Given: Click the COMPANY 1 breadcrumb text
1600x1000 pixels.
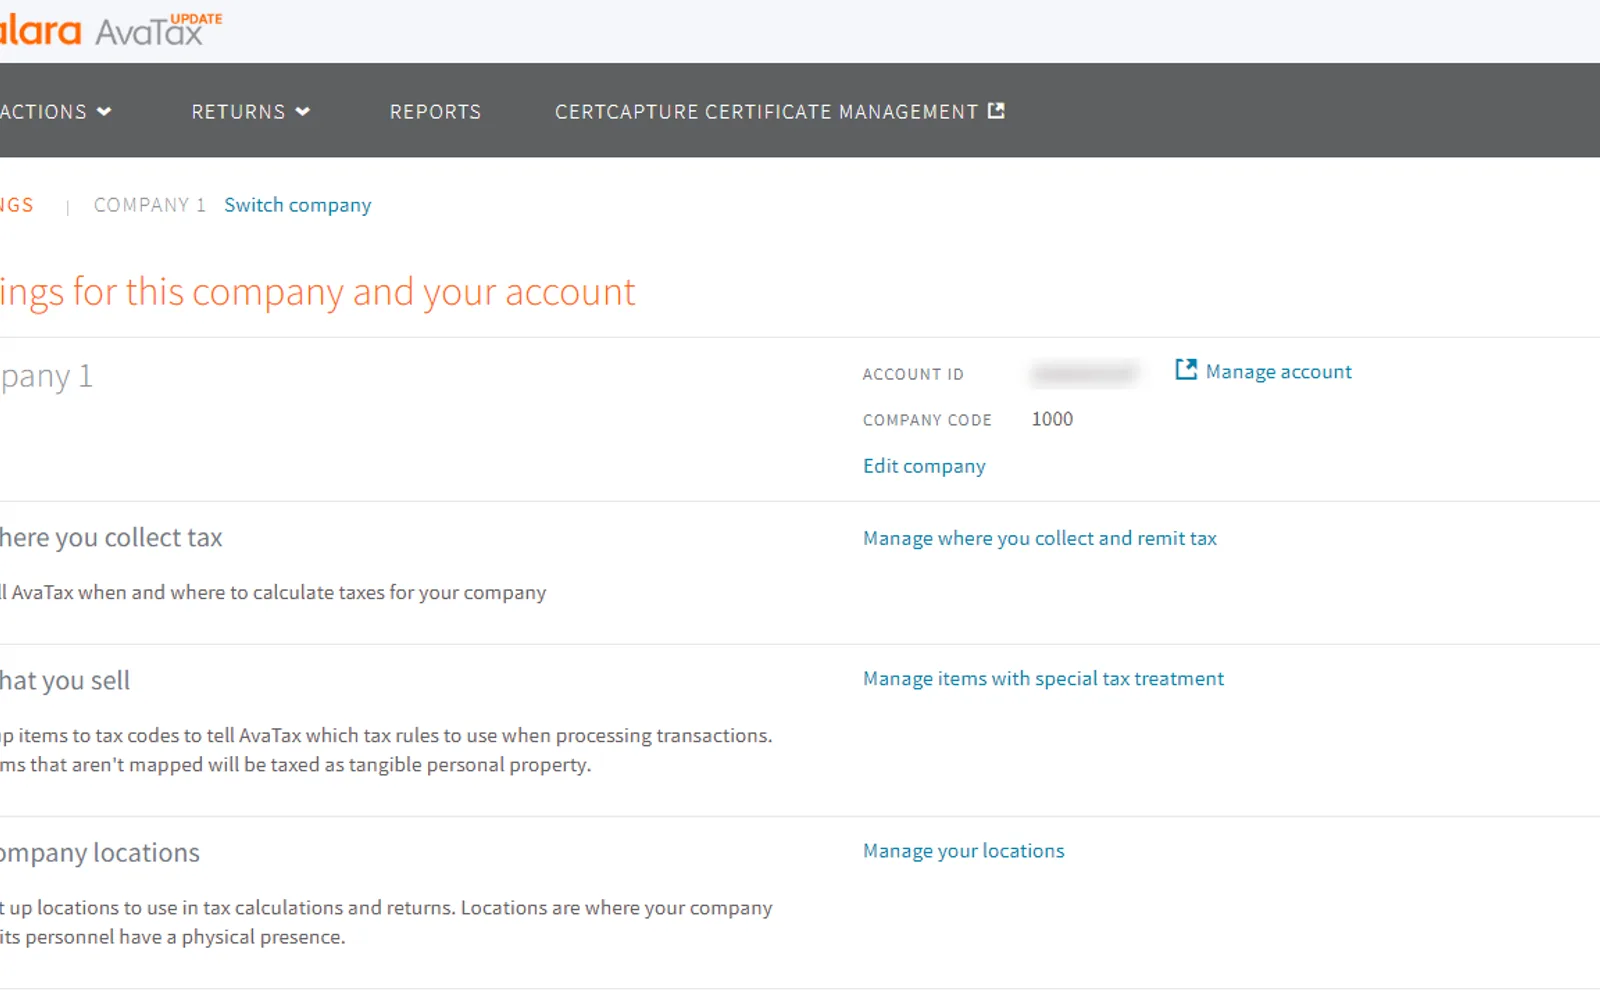Looking at the screenshot, I should (149, 205).
